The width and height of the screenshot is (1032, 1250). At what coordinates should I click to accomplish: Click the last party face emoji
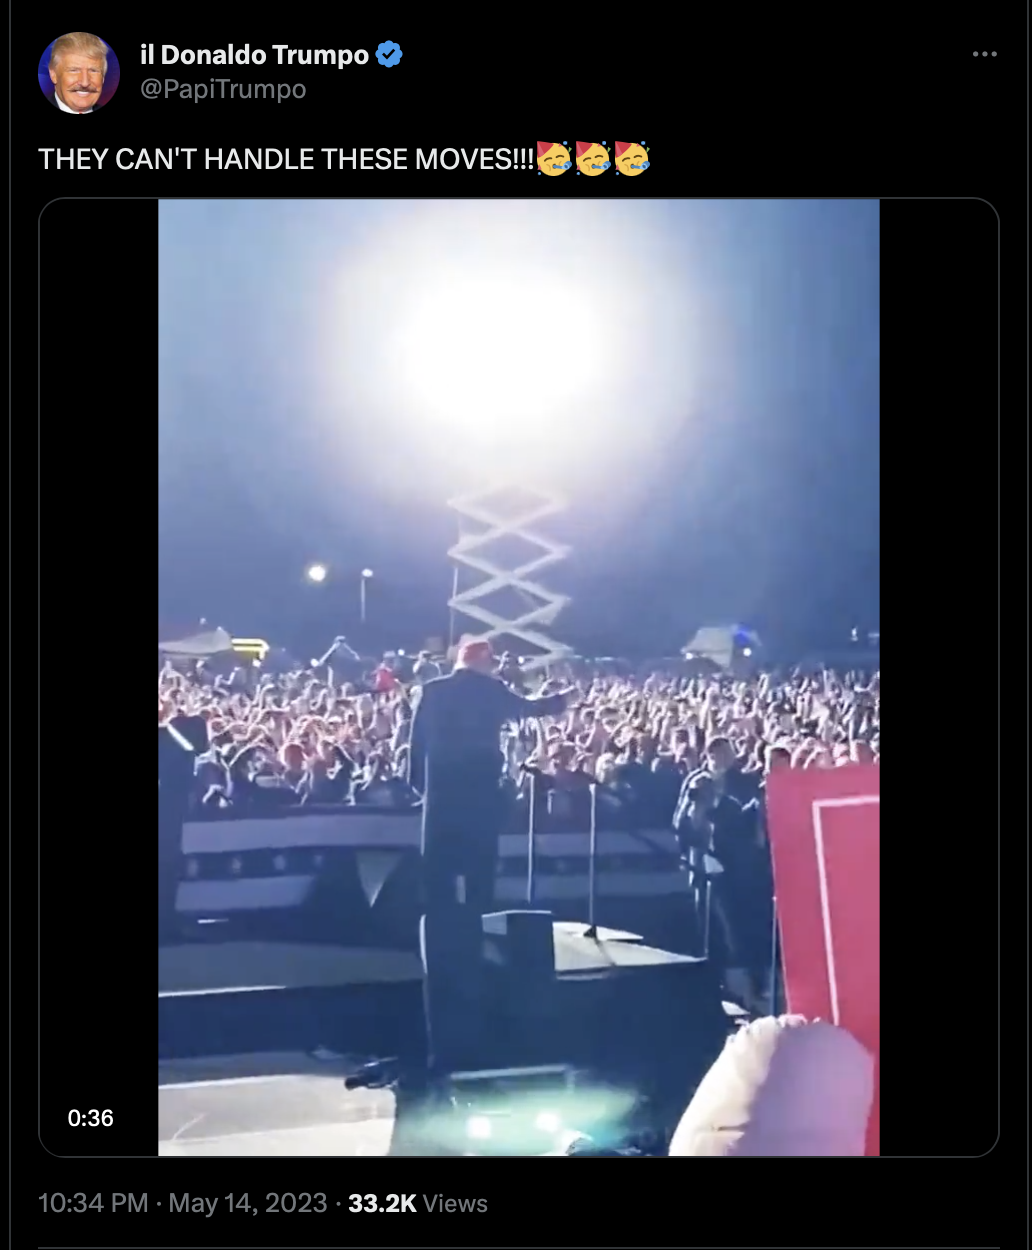632,158
